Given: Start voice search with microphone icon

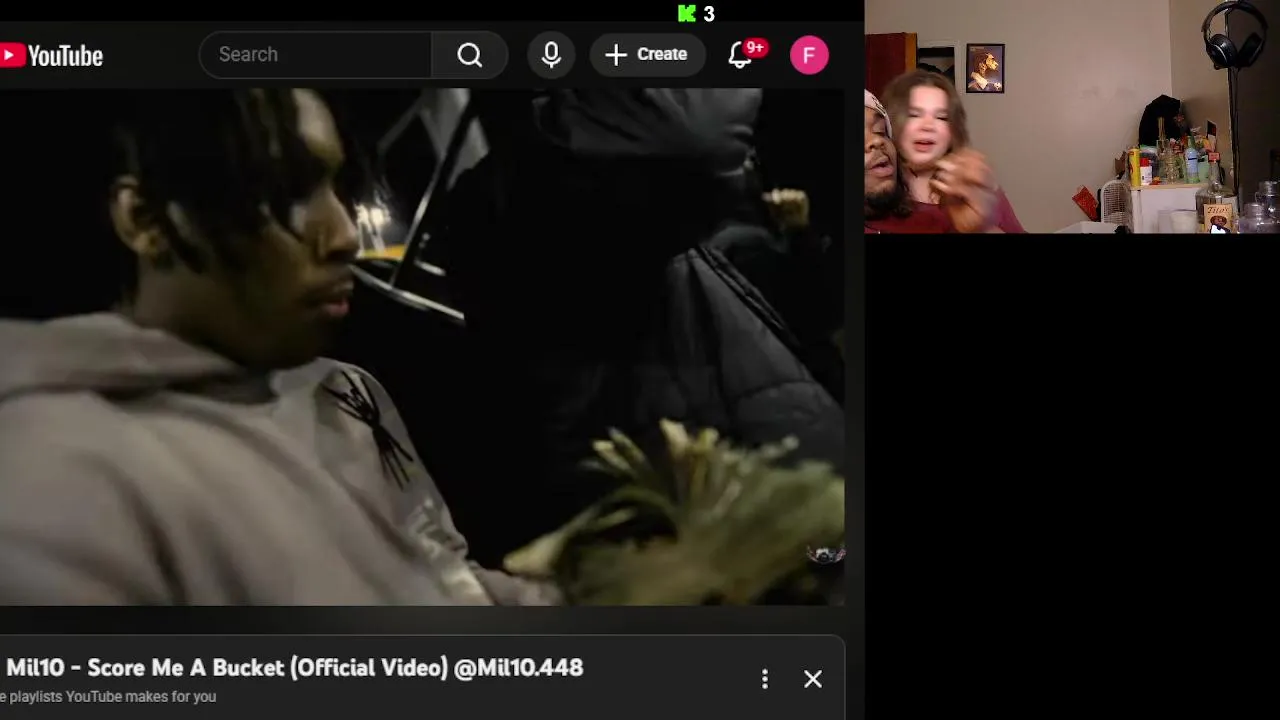Looking at the screenshot, I should point(551,54).
